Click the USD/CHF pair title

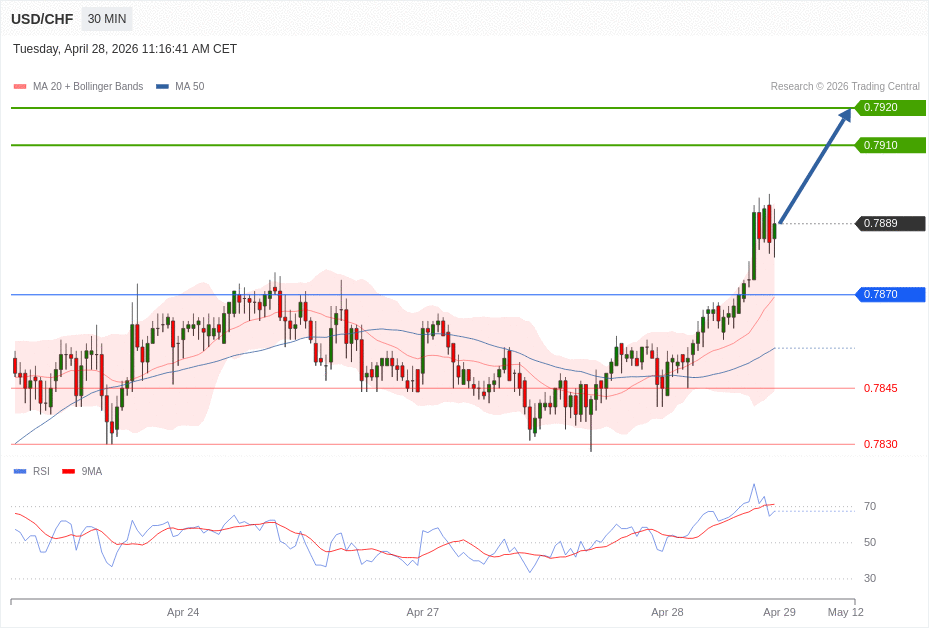[42, 19]
